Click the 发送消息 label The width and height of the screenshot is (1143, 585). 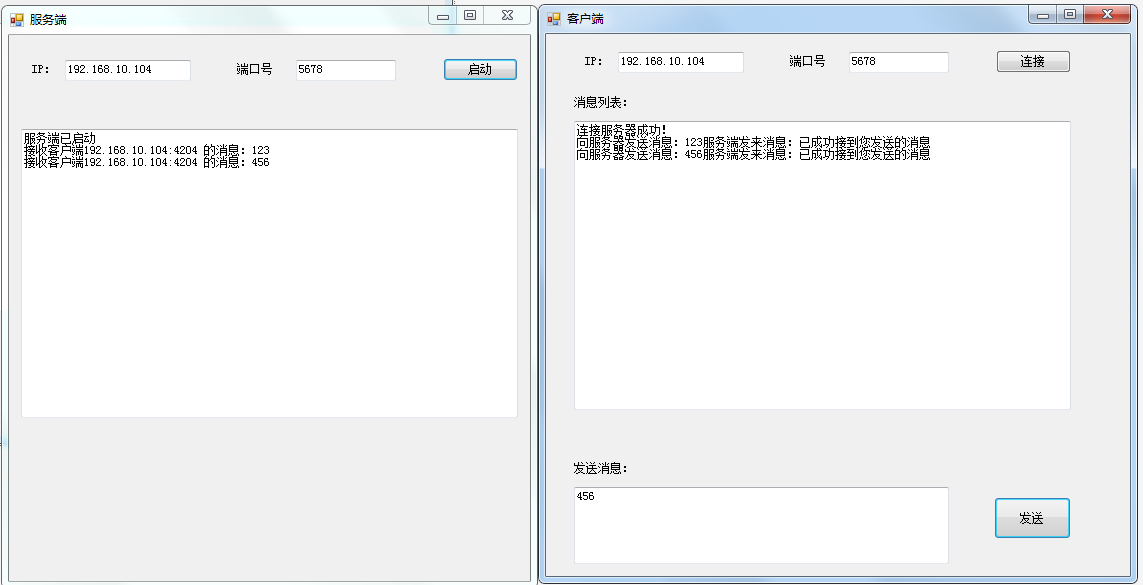(x=600, y=468)
